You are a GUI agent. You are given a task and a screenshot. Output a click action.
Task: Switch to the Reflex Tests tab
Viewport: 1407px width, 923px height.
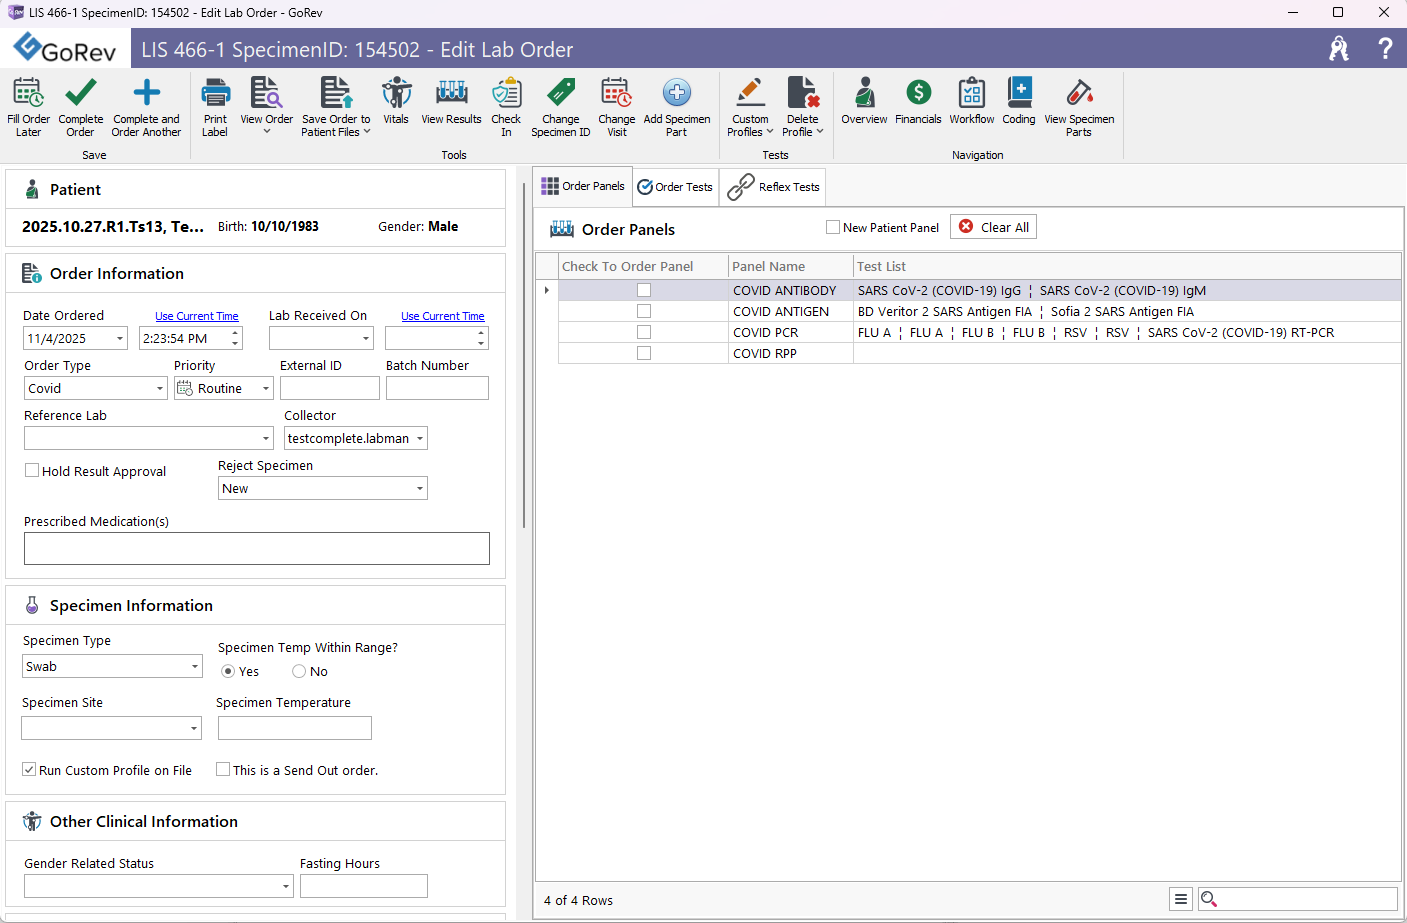point(774,187)
